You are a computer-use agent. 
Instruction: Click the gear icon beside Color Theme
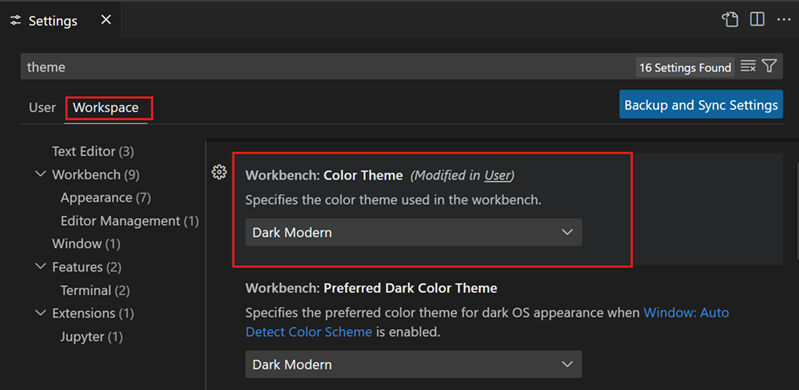pos(219,172)
